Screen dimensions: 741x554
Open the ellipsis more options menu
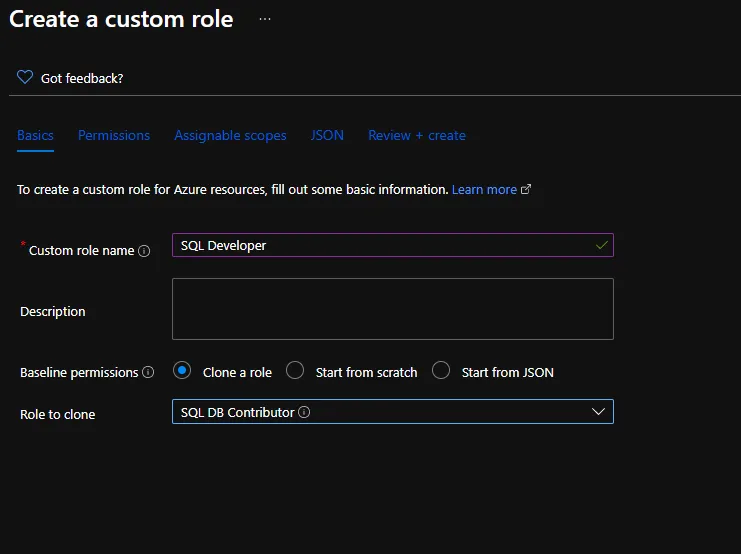tap(265, 19)
